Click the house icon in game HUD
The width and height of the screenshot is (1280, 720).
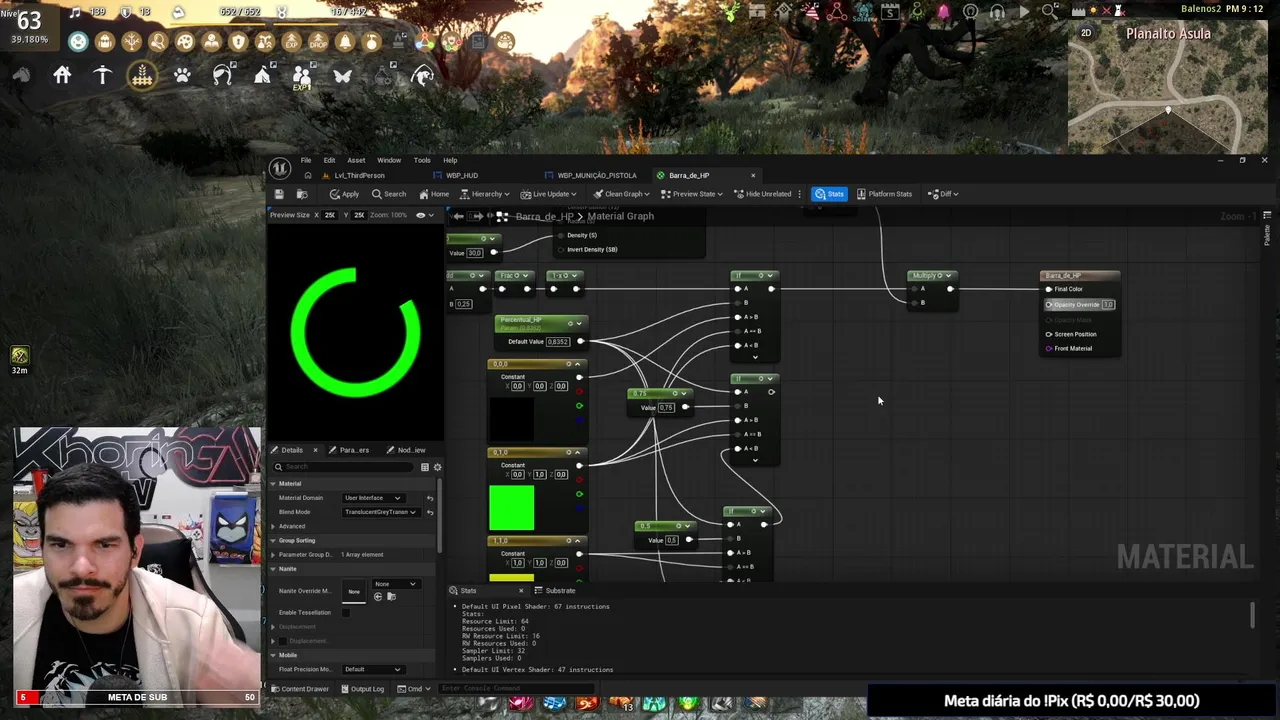tap(62, 75)
